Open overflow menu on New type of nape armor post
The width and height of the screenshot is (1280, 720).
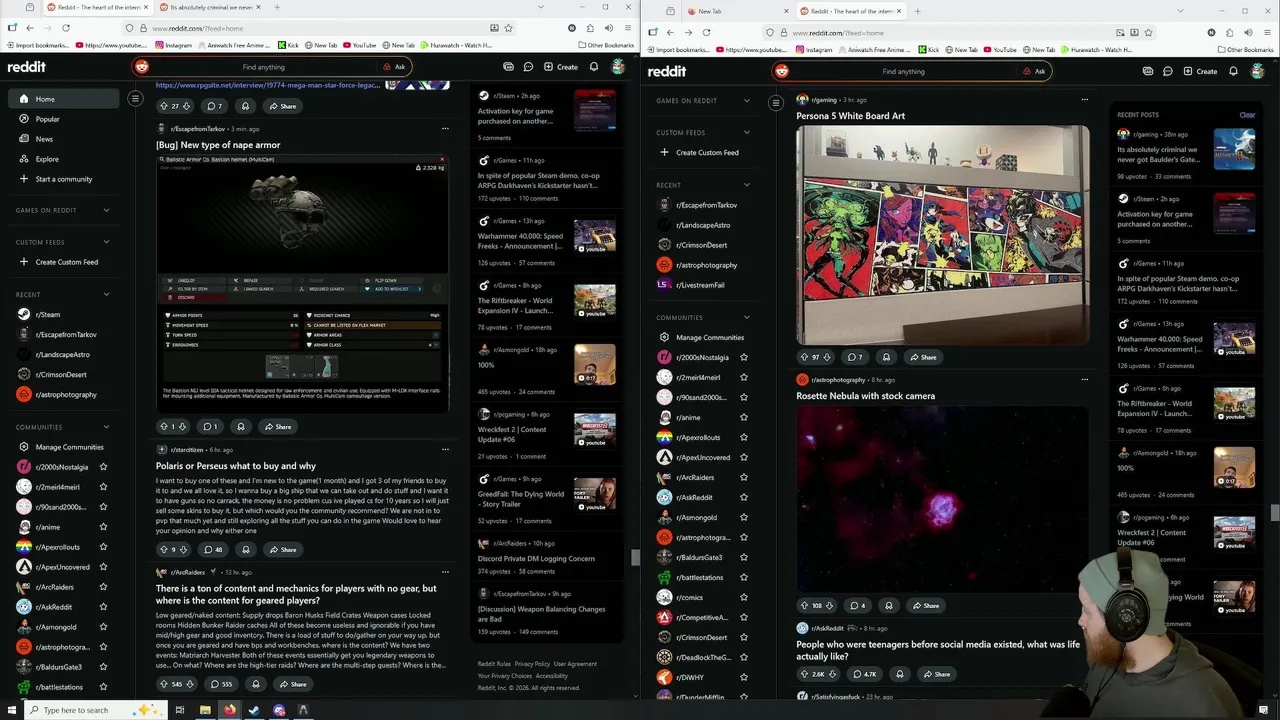pyautogui.click(x=445, y=128)
